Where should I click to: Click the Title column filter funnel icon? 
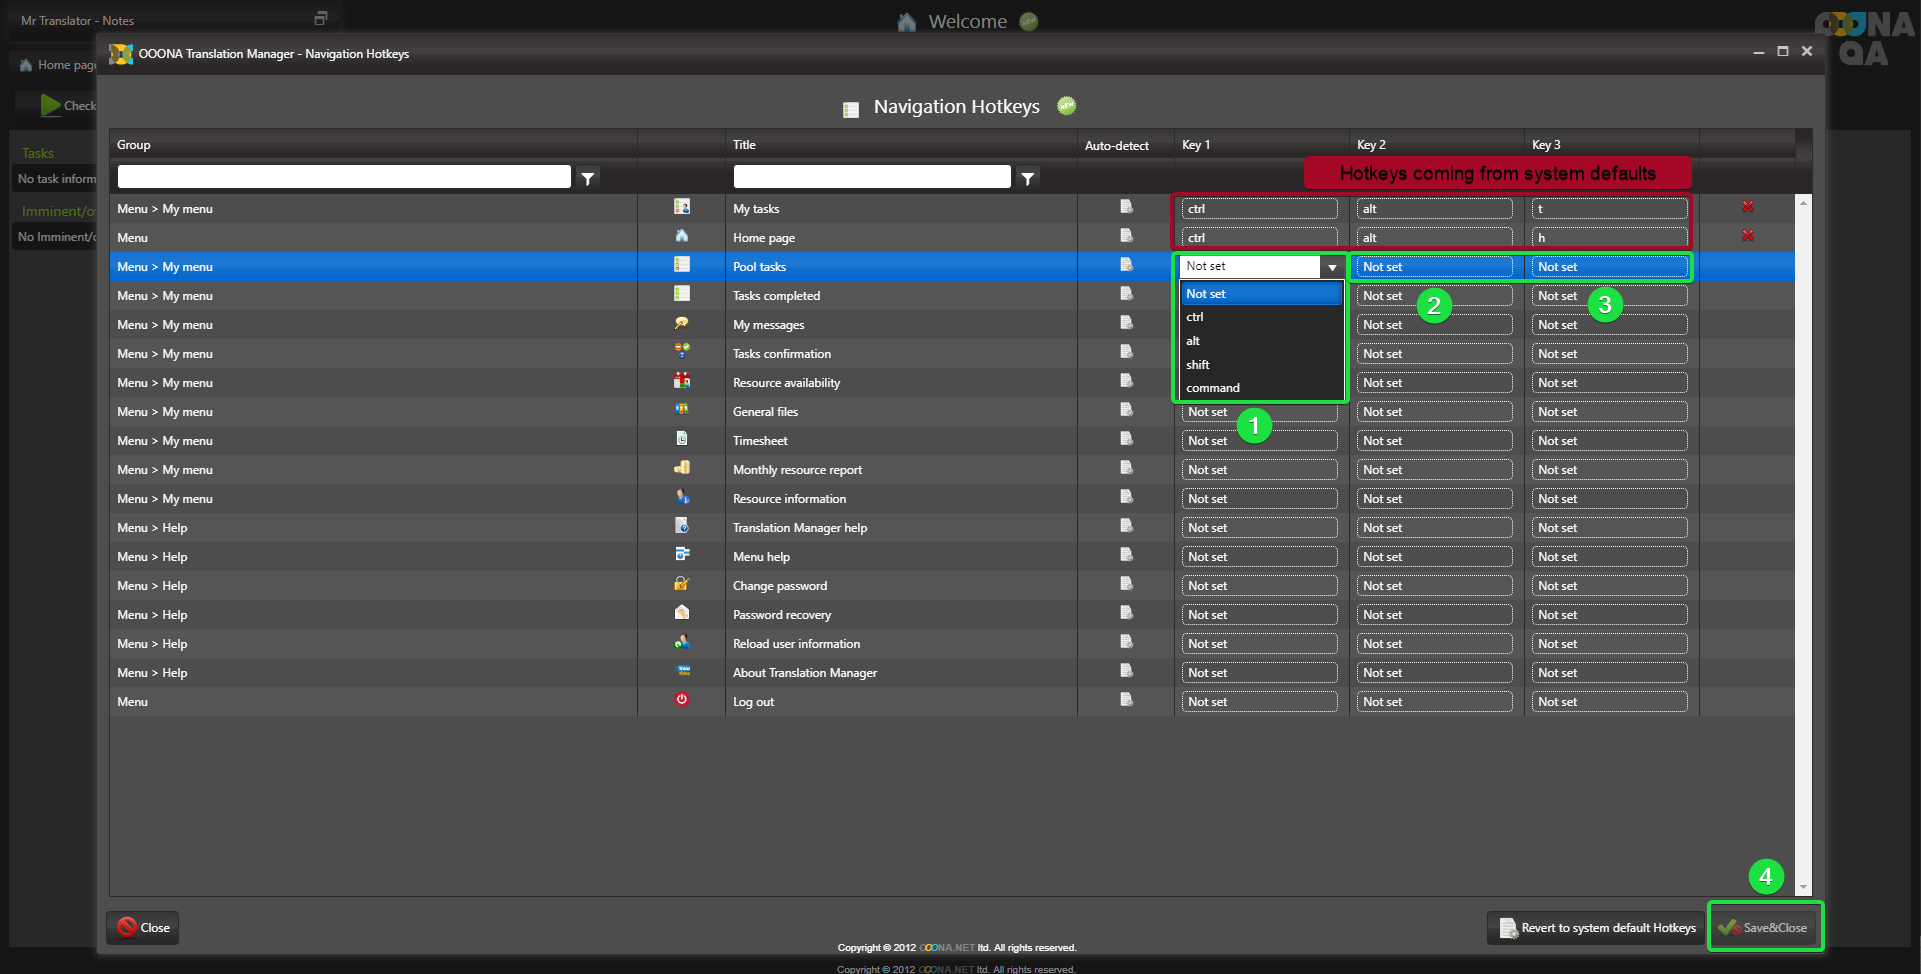pos(1027,178)
